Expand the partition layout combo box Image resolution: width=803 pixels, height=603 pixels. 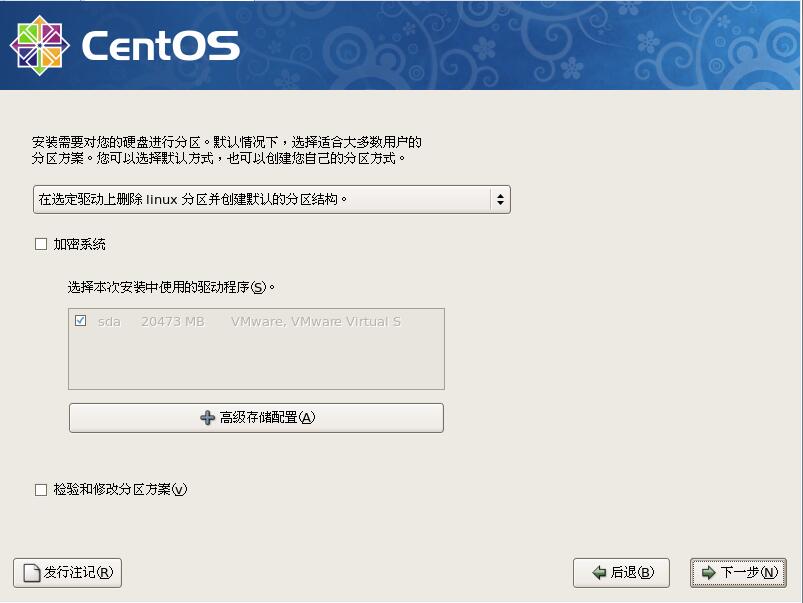270,199
